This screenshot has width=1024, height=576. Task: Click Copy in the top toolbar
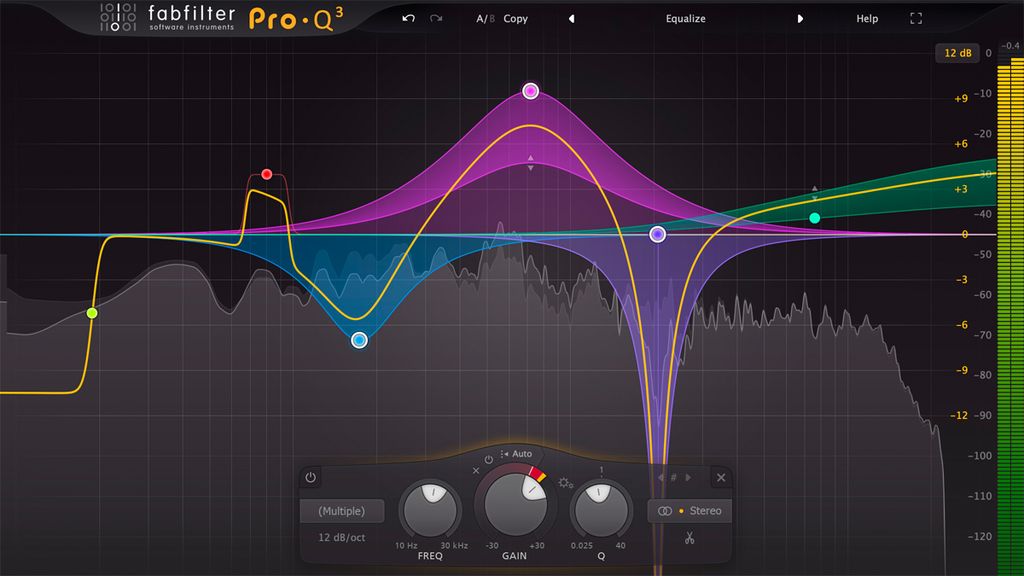[x=515, y=18]
